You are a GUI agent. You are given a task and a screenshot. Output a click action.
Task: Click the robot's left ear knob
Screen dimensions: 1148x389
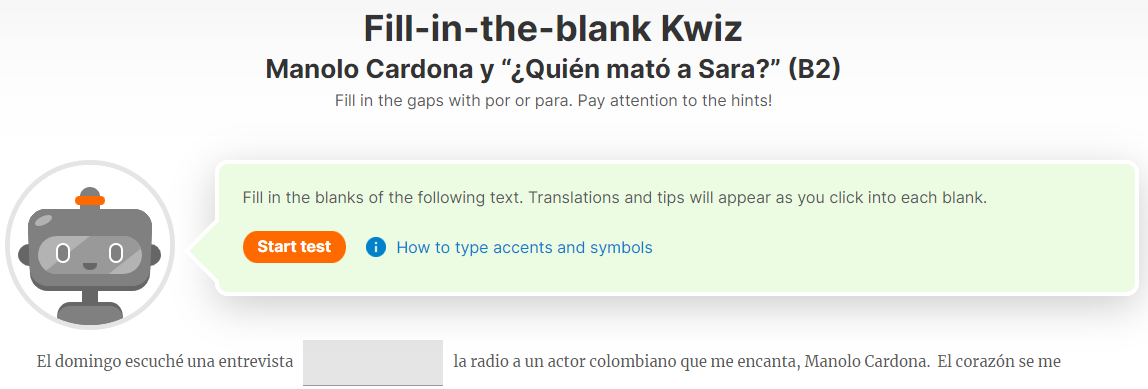click(23, 256)
